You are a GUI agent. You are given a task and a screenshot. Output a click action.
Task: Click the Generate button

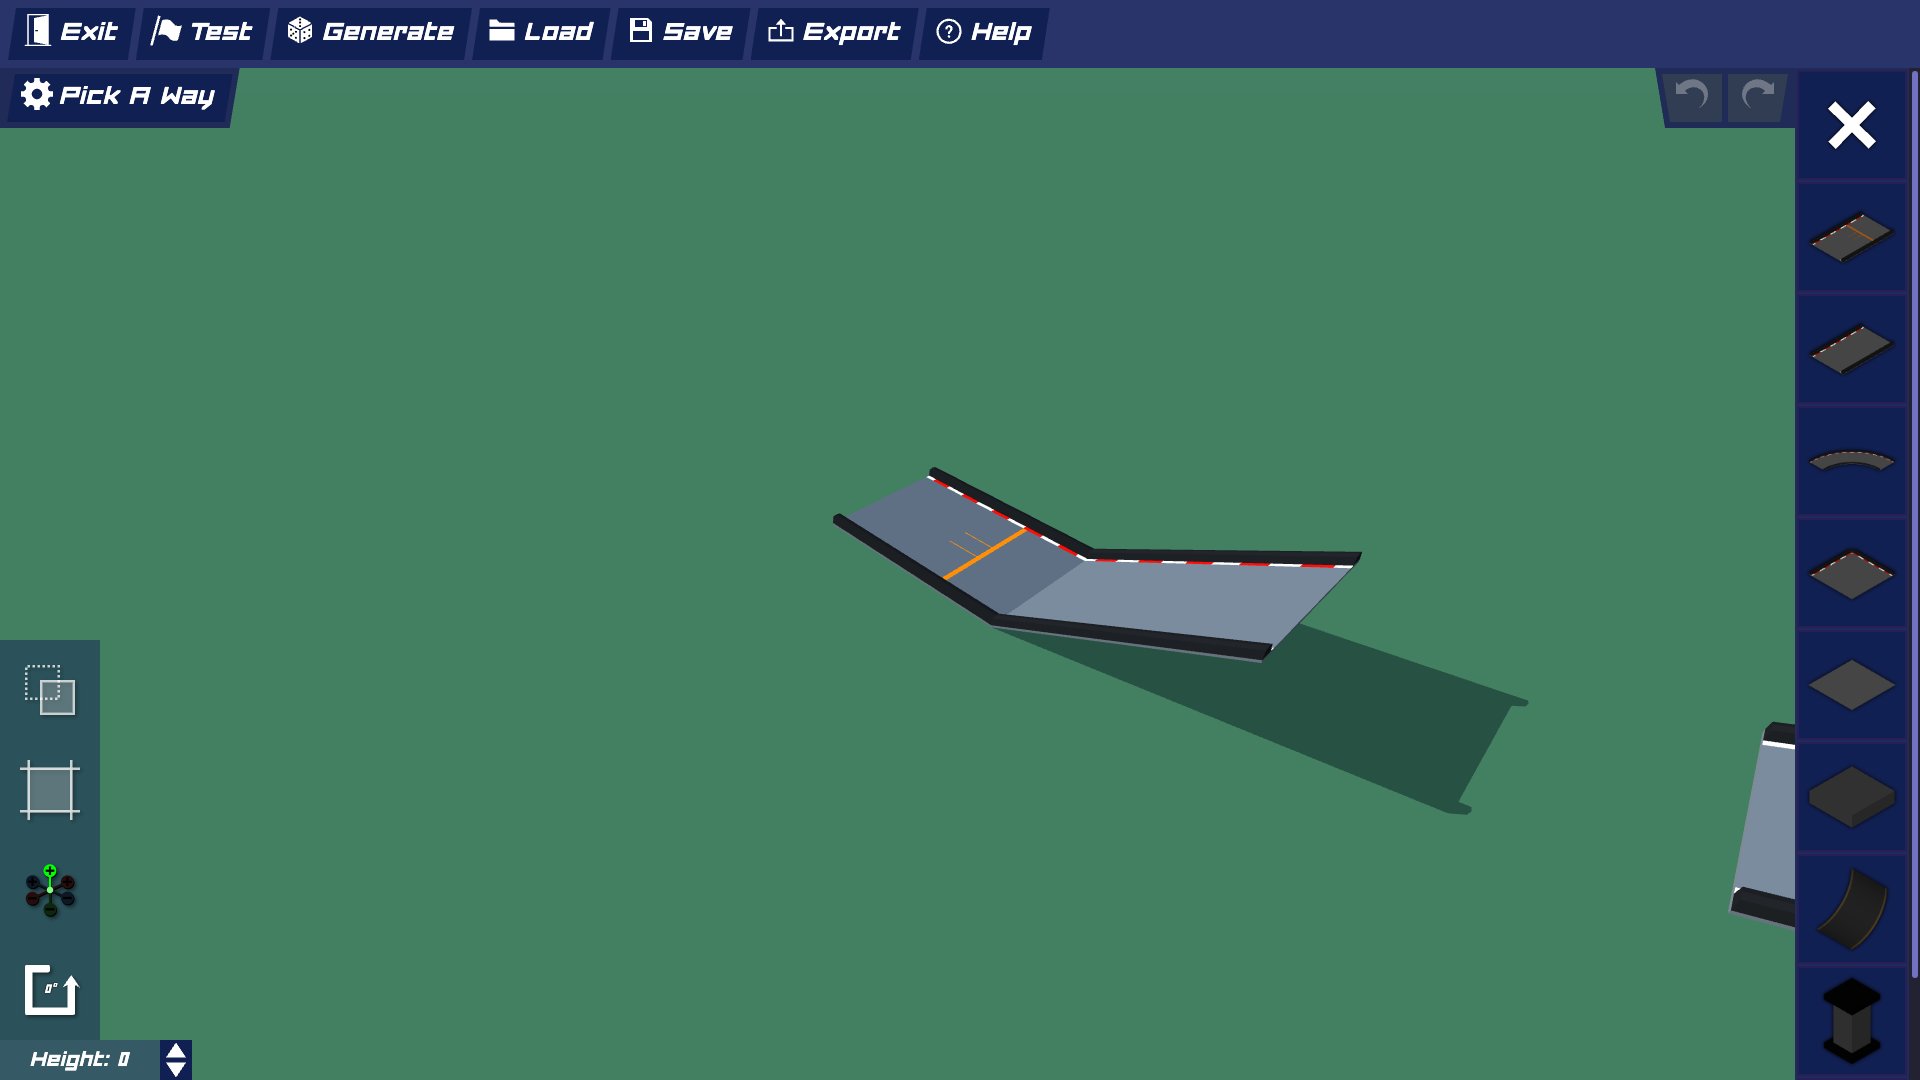click(371, 32)
